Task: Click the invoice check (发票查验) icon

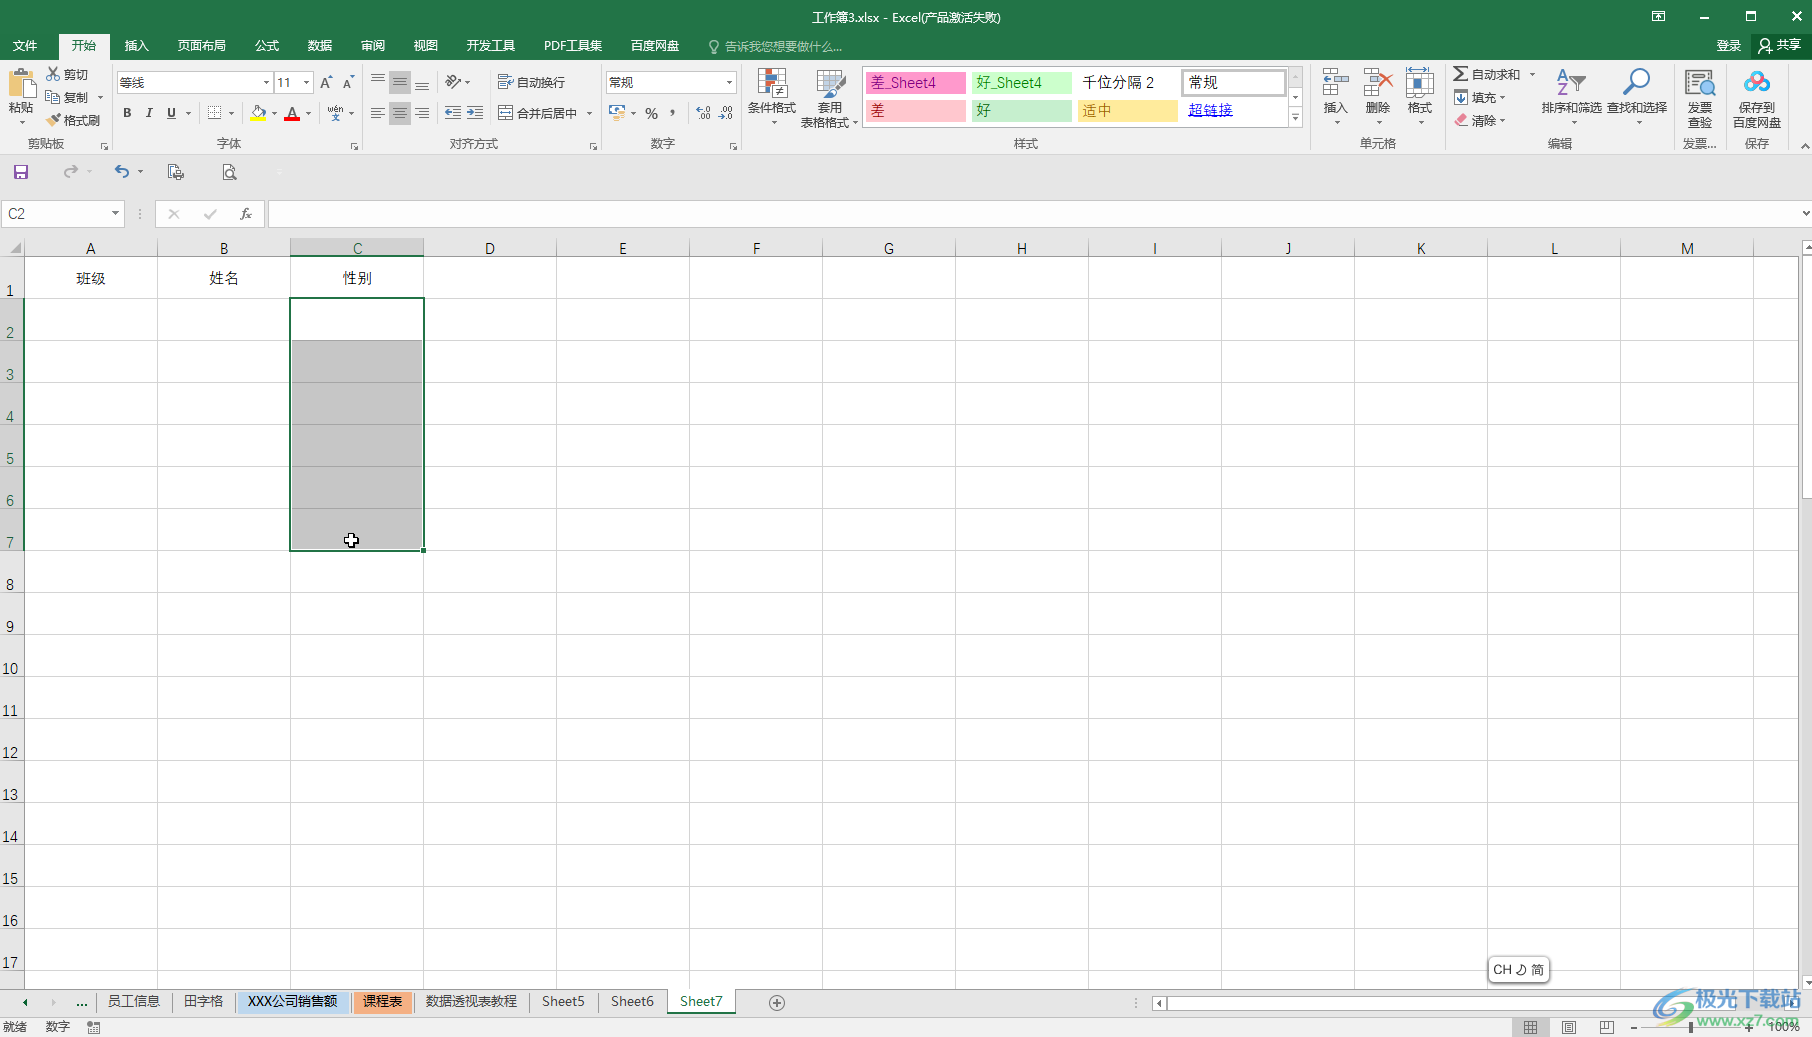Action: pyautogui.click(x=1700, y=84)
